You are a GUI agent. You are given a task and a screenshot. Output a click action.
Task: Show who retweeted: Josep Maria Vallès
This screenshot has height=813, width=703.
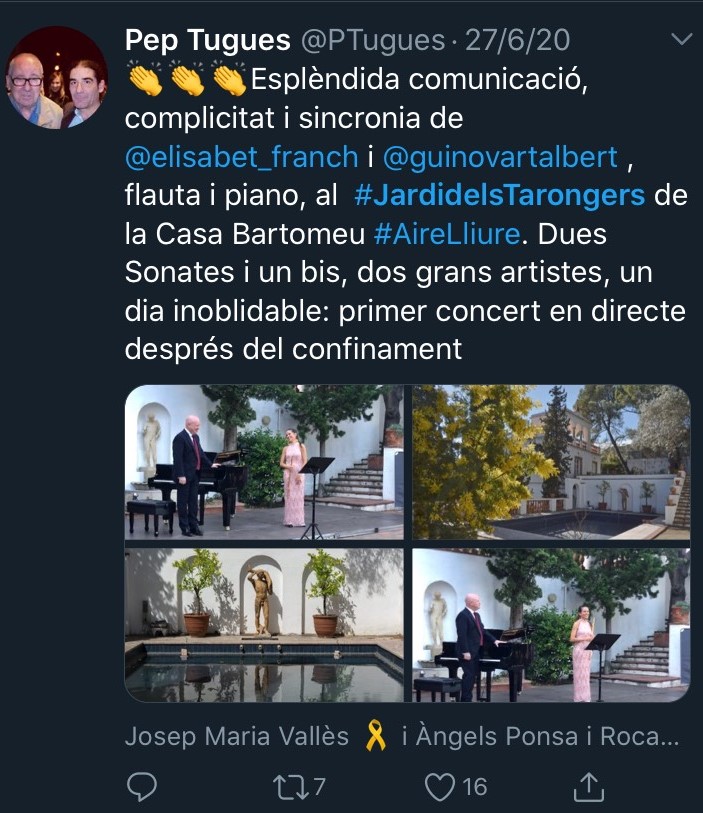237,736
